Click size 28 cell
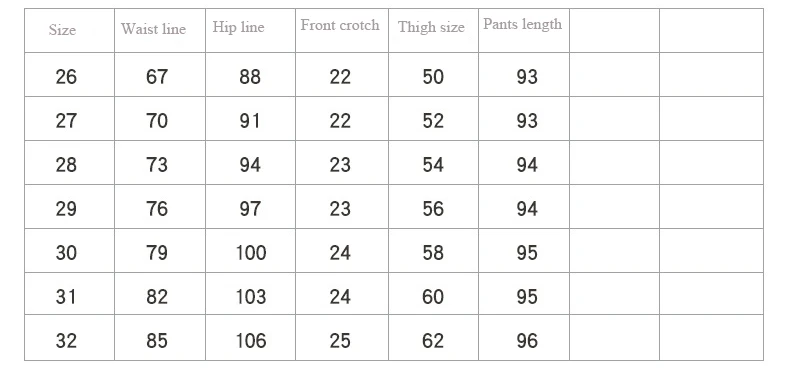Viewport: 790px width, 379px height. click(x=66, y=165)
